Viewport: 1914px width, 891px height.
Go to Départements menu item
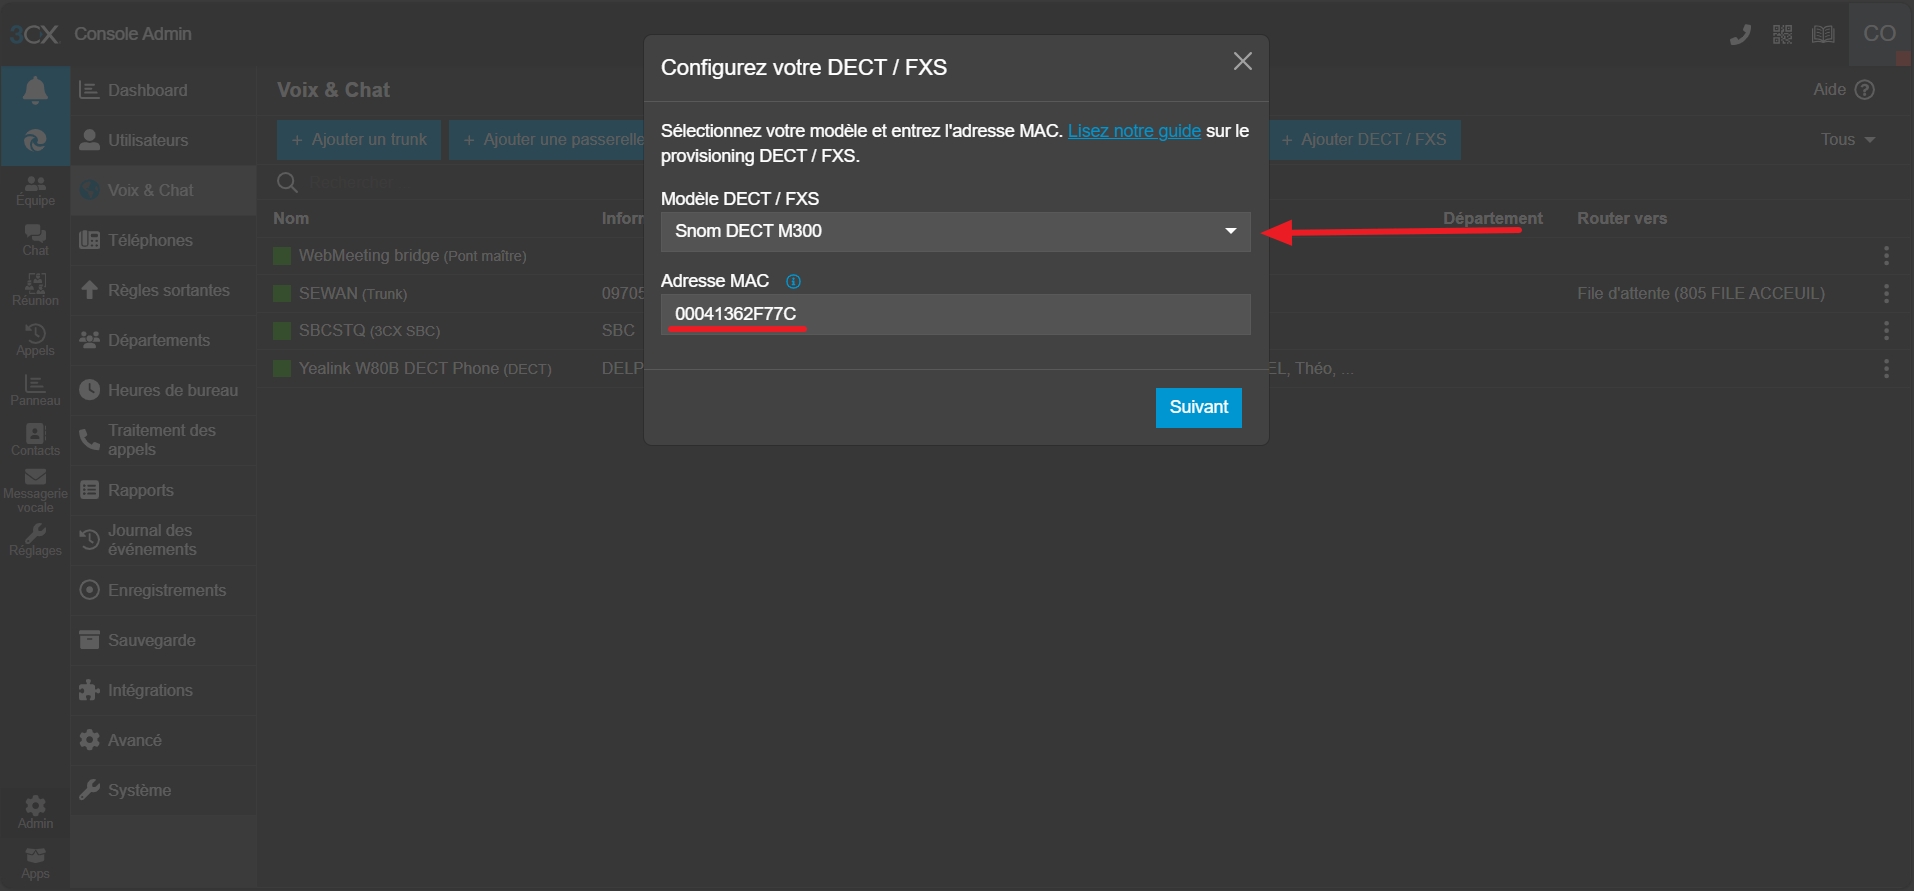pos(163,340)
